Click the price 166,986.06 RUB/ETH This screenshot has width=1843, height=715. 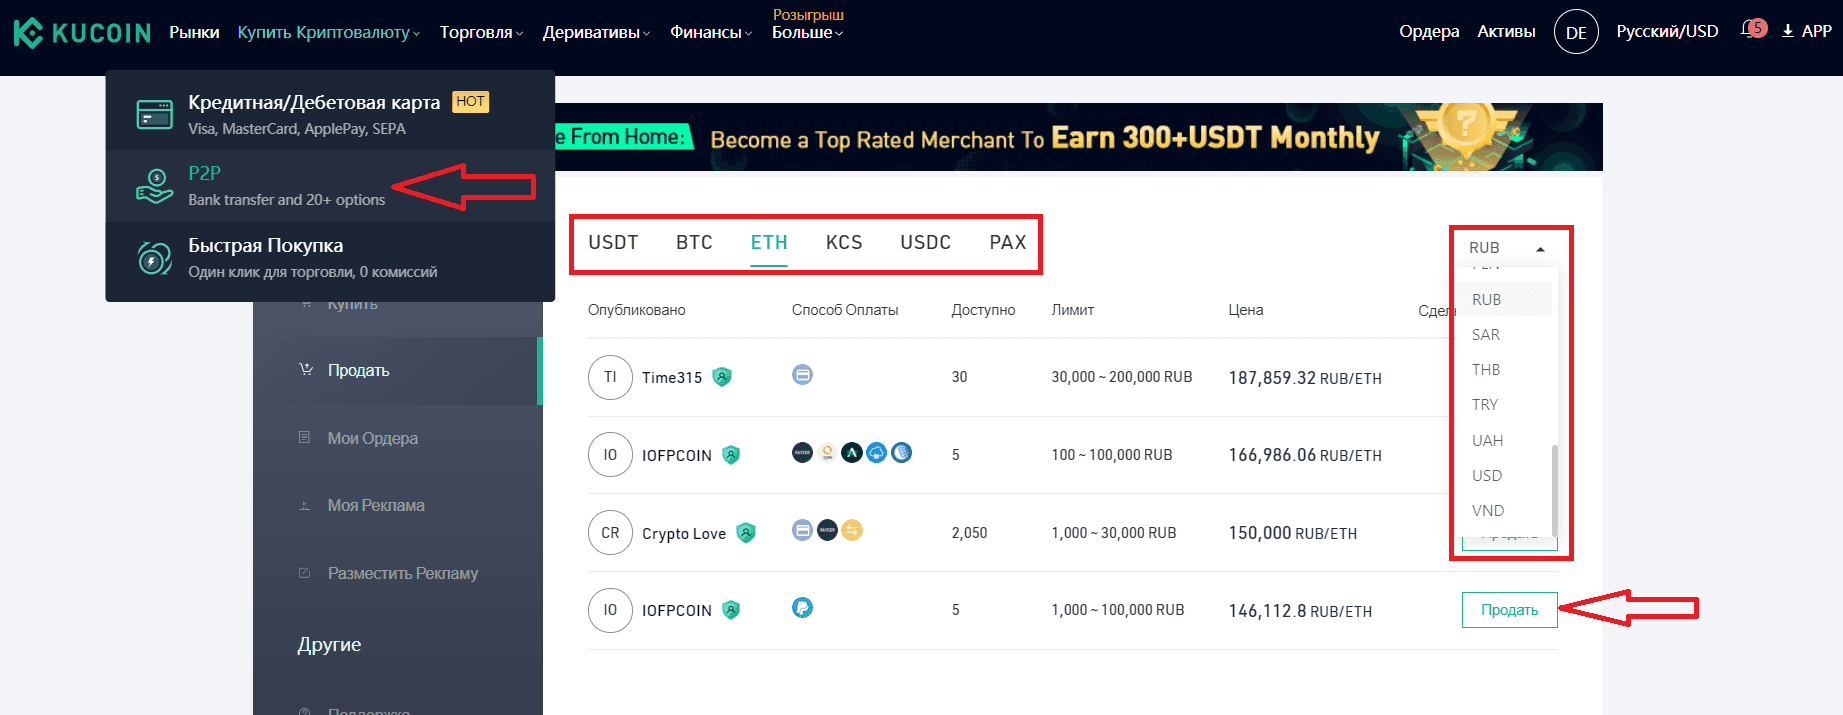[1305, 455]
